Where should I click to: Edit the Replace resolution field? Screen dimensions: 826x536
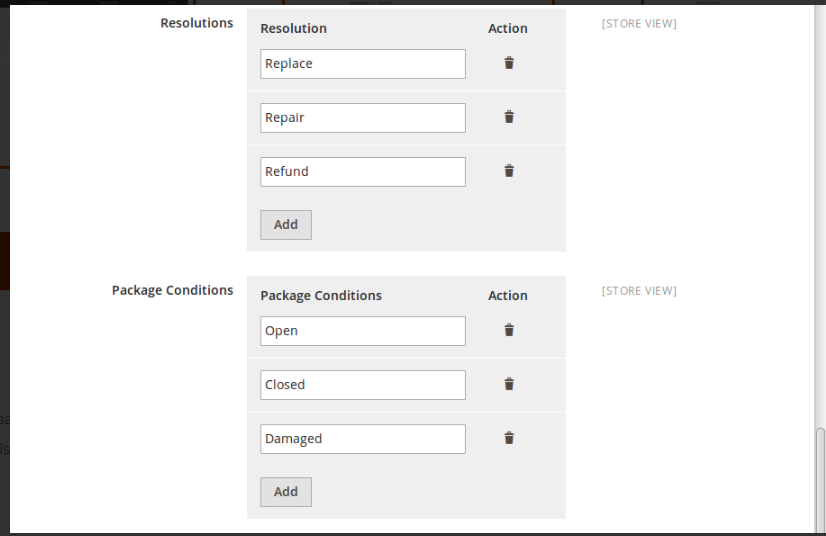(363, 64)
